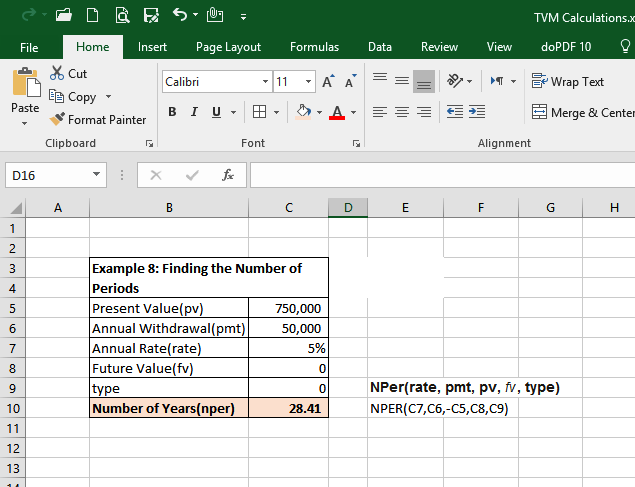Click the Tell Me lightbulb icon
Viewport: 635px width, 487px height.
[x=625, y=47]
